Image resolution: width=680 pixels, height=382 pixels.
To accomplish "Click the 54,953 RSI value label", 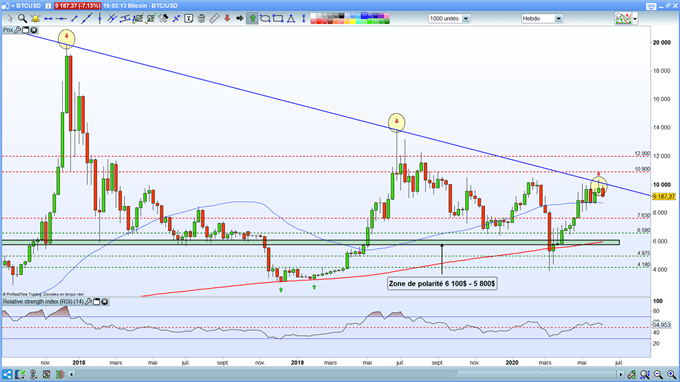I will (662, 324).
